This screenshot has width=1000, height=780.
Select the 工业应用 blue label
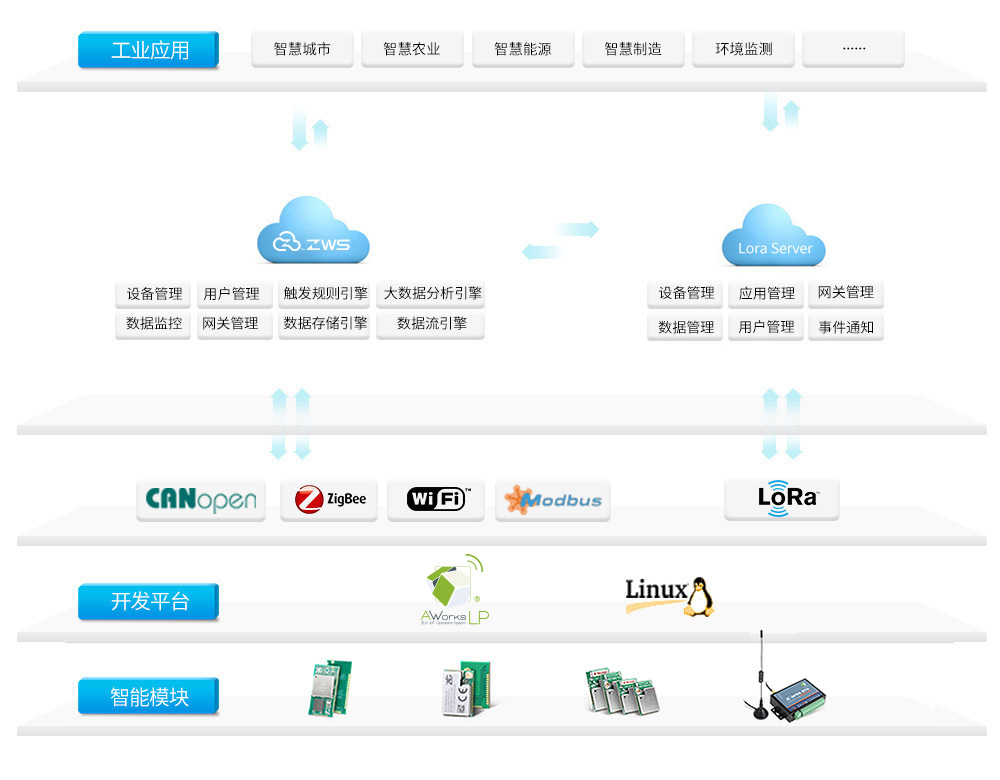point(148,50)
